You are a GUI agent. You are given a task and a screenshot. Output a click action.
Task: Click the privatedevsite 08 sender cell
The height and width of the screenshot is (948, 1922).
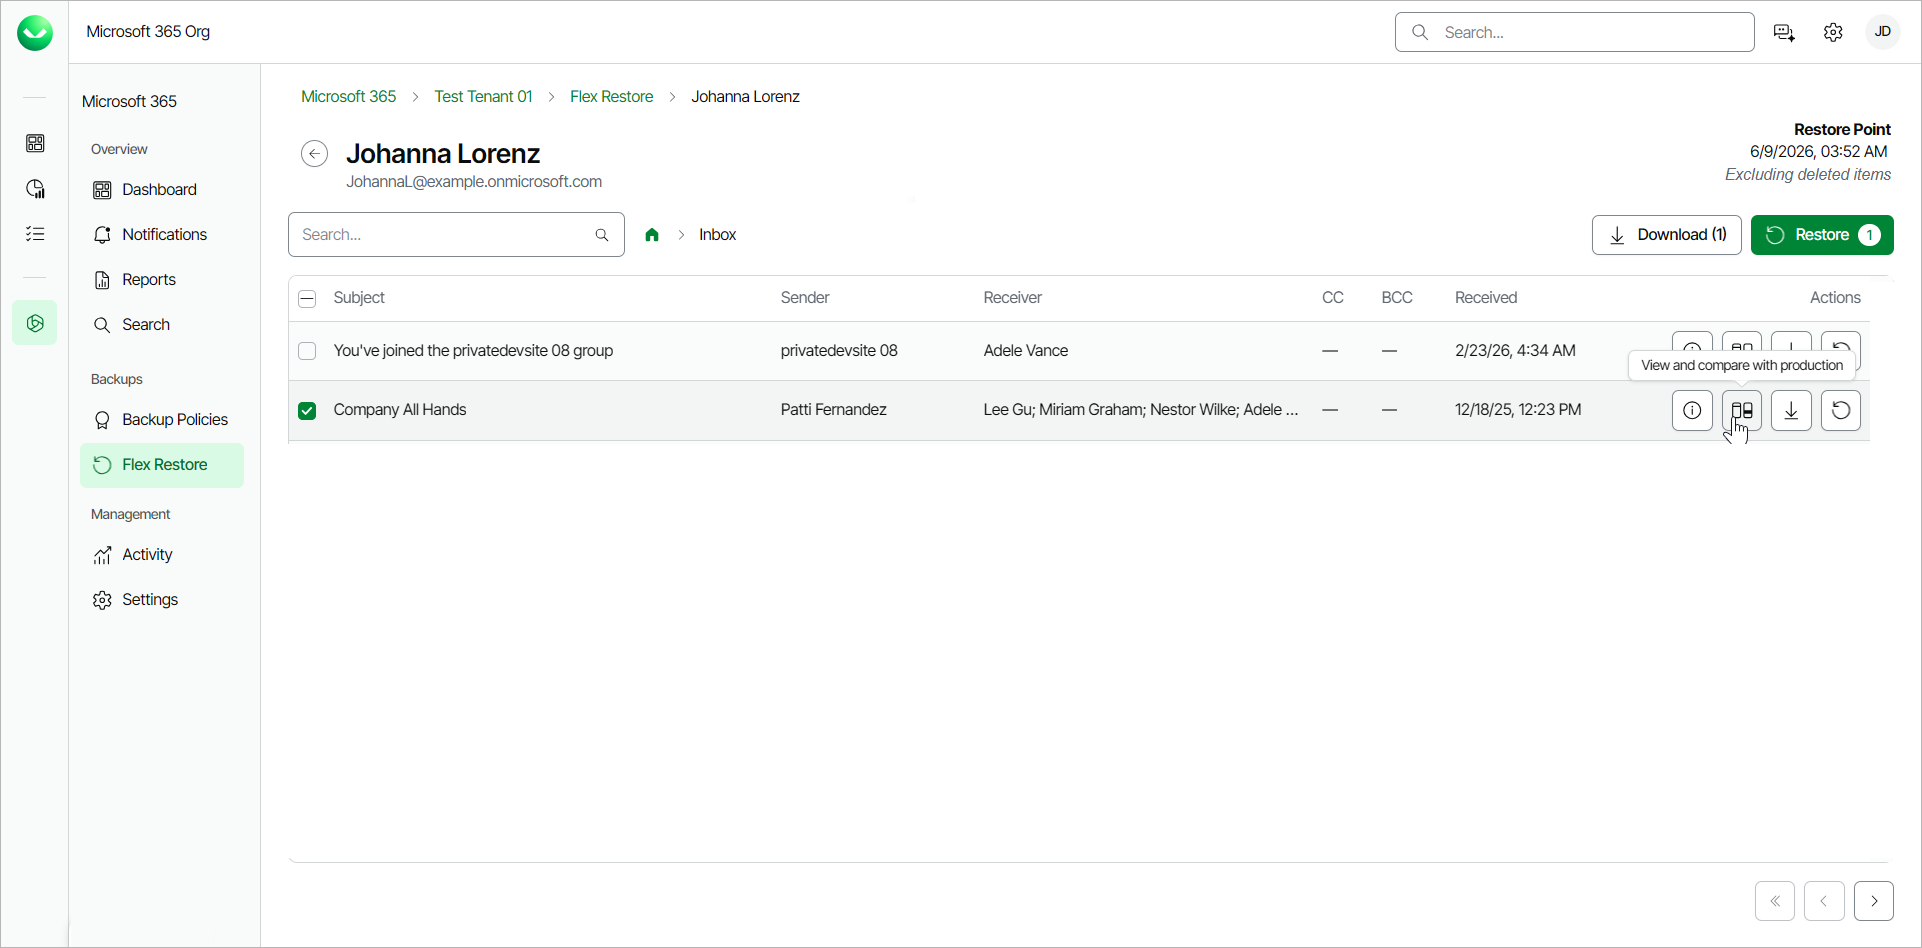click(x=839, y=351)
